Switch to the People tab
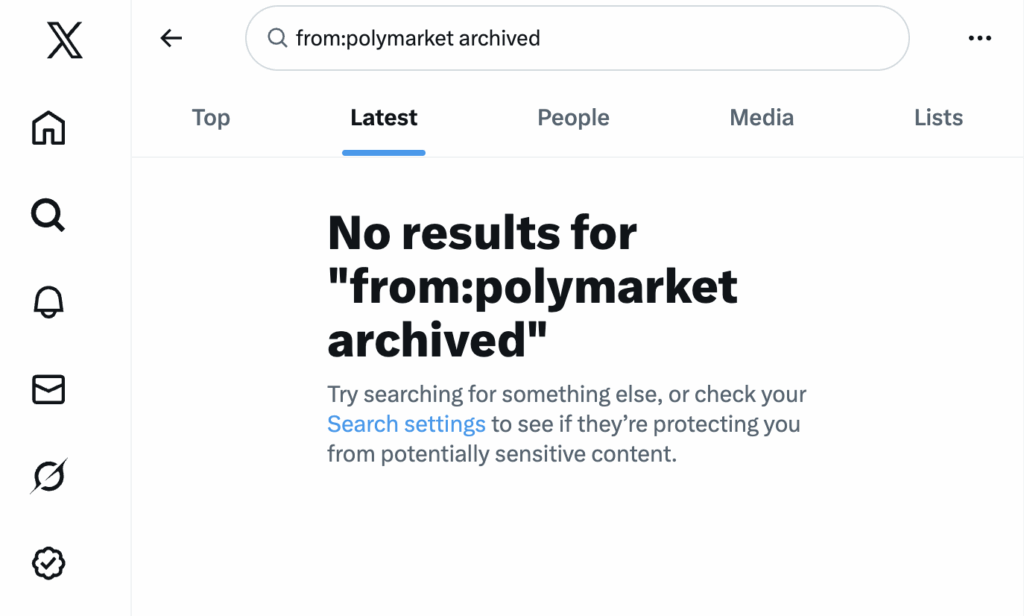 (573, 118)
